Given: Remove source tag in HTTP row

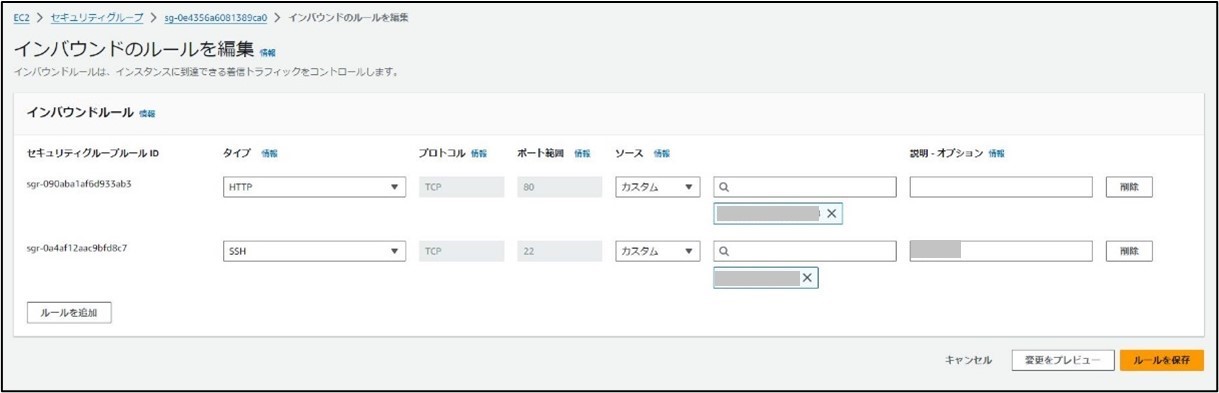Looking at the screenshot, I should [832, 214].
